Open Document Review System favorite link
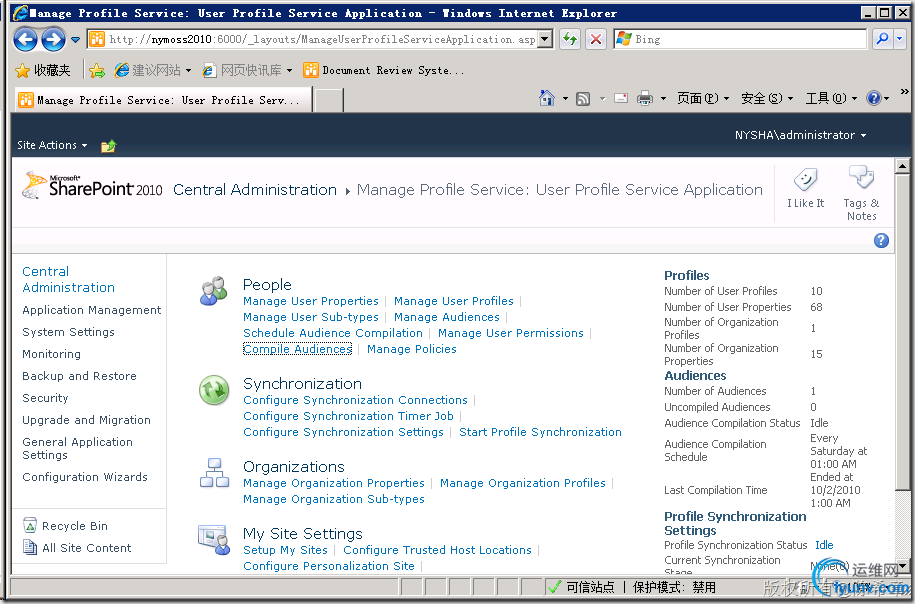Viewport: 915px width, 604px height. coord(384,71)
